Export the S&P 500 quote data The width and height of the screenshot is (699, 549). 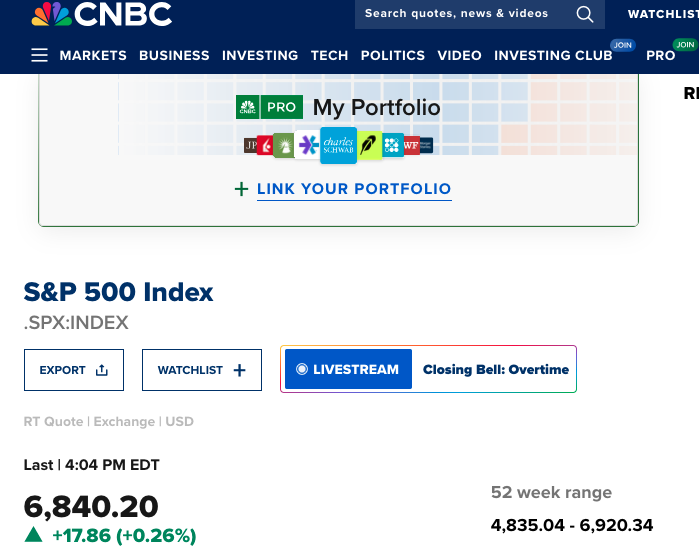[73, 370]
